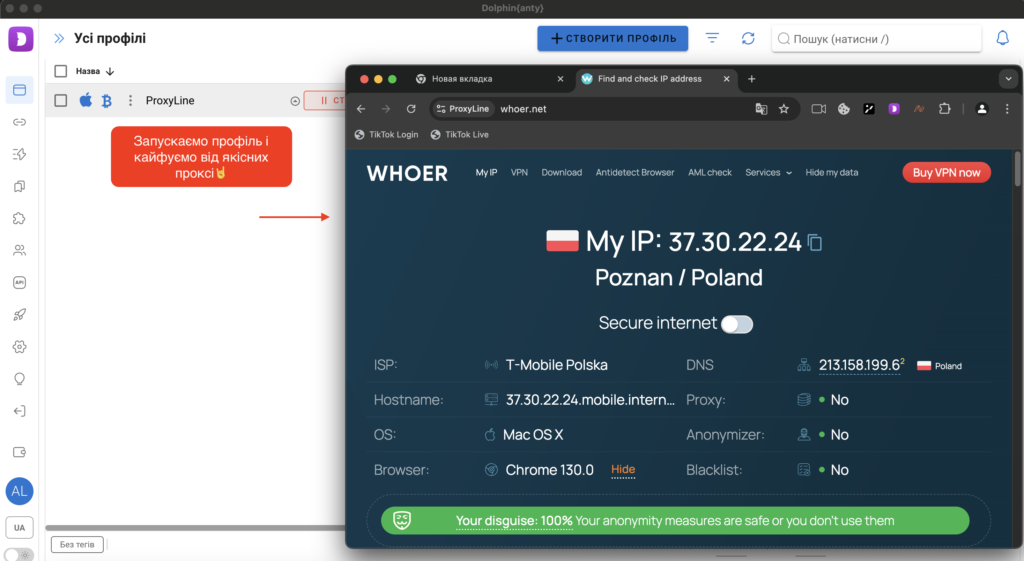
Task: Toggle the Secure internet switch
Action: (737, 324)
